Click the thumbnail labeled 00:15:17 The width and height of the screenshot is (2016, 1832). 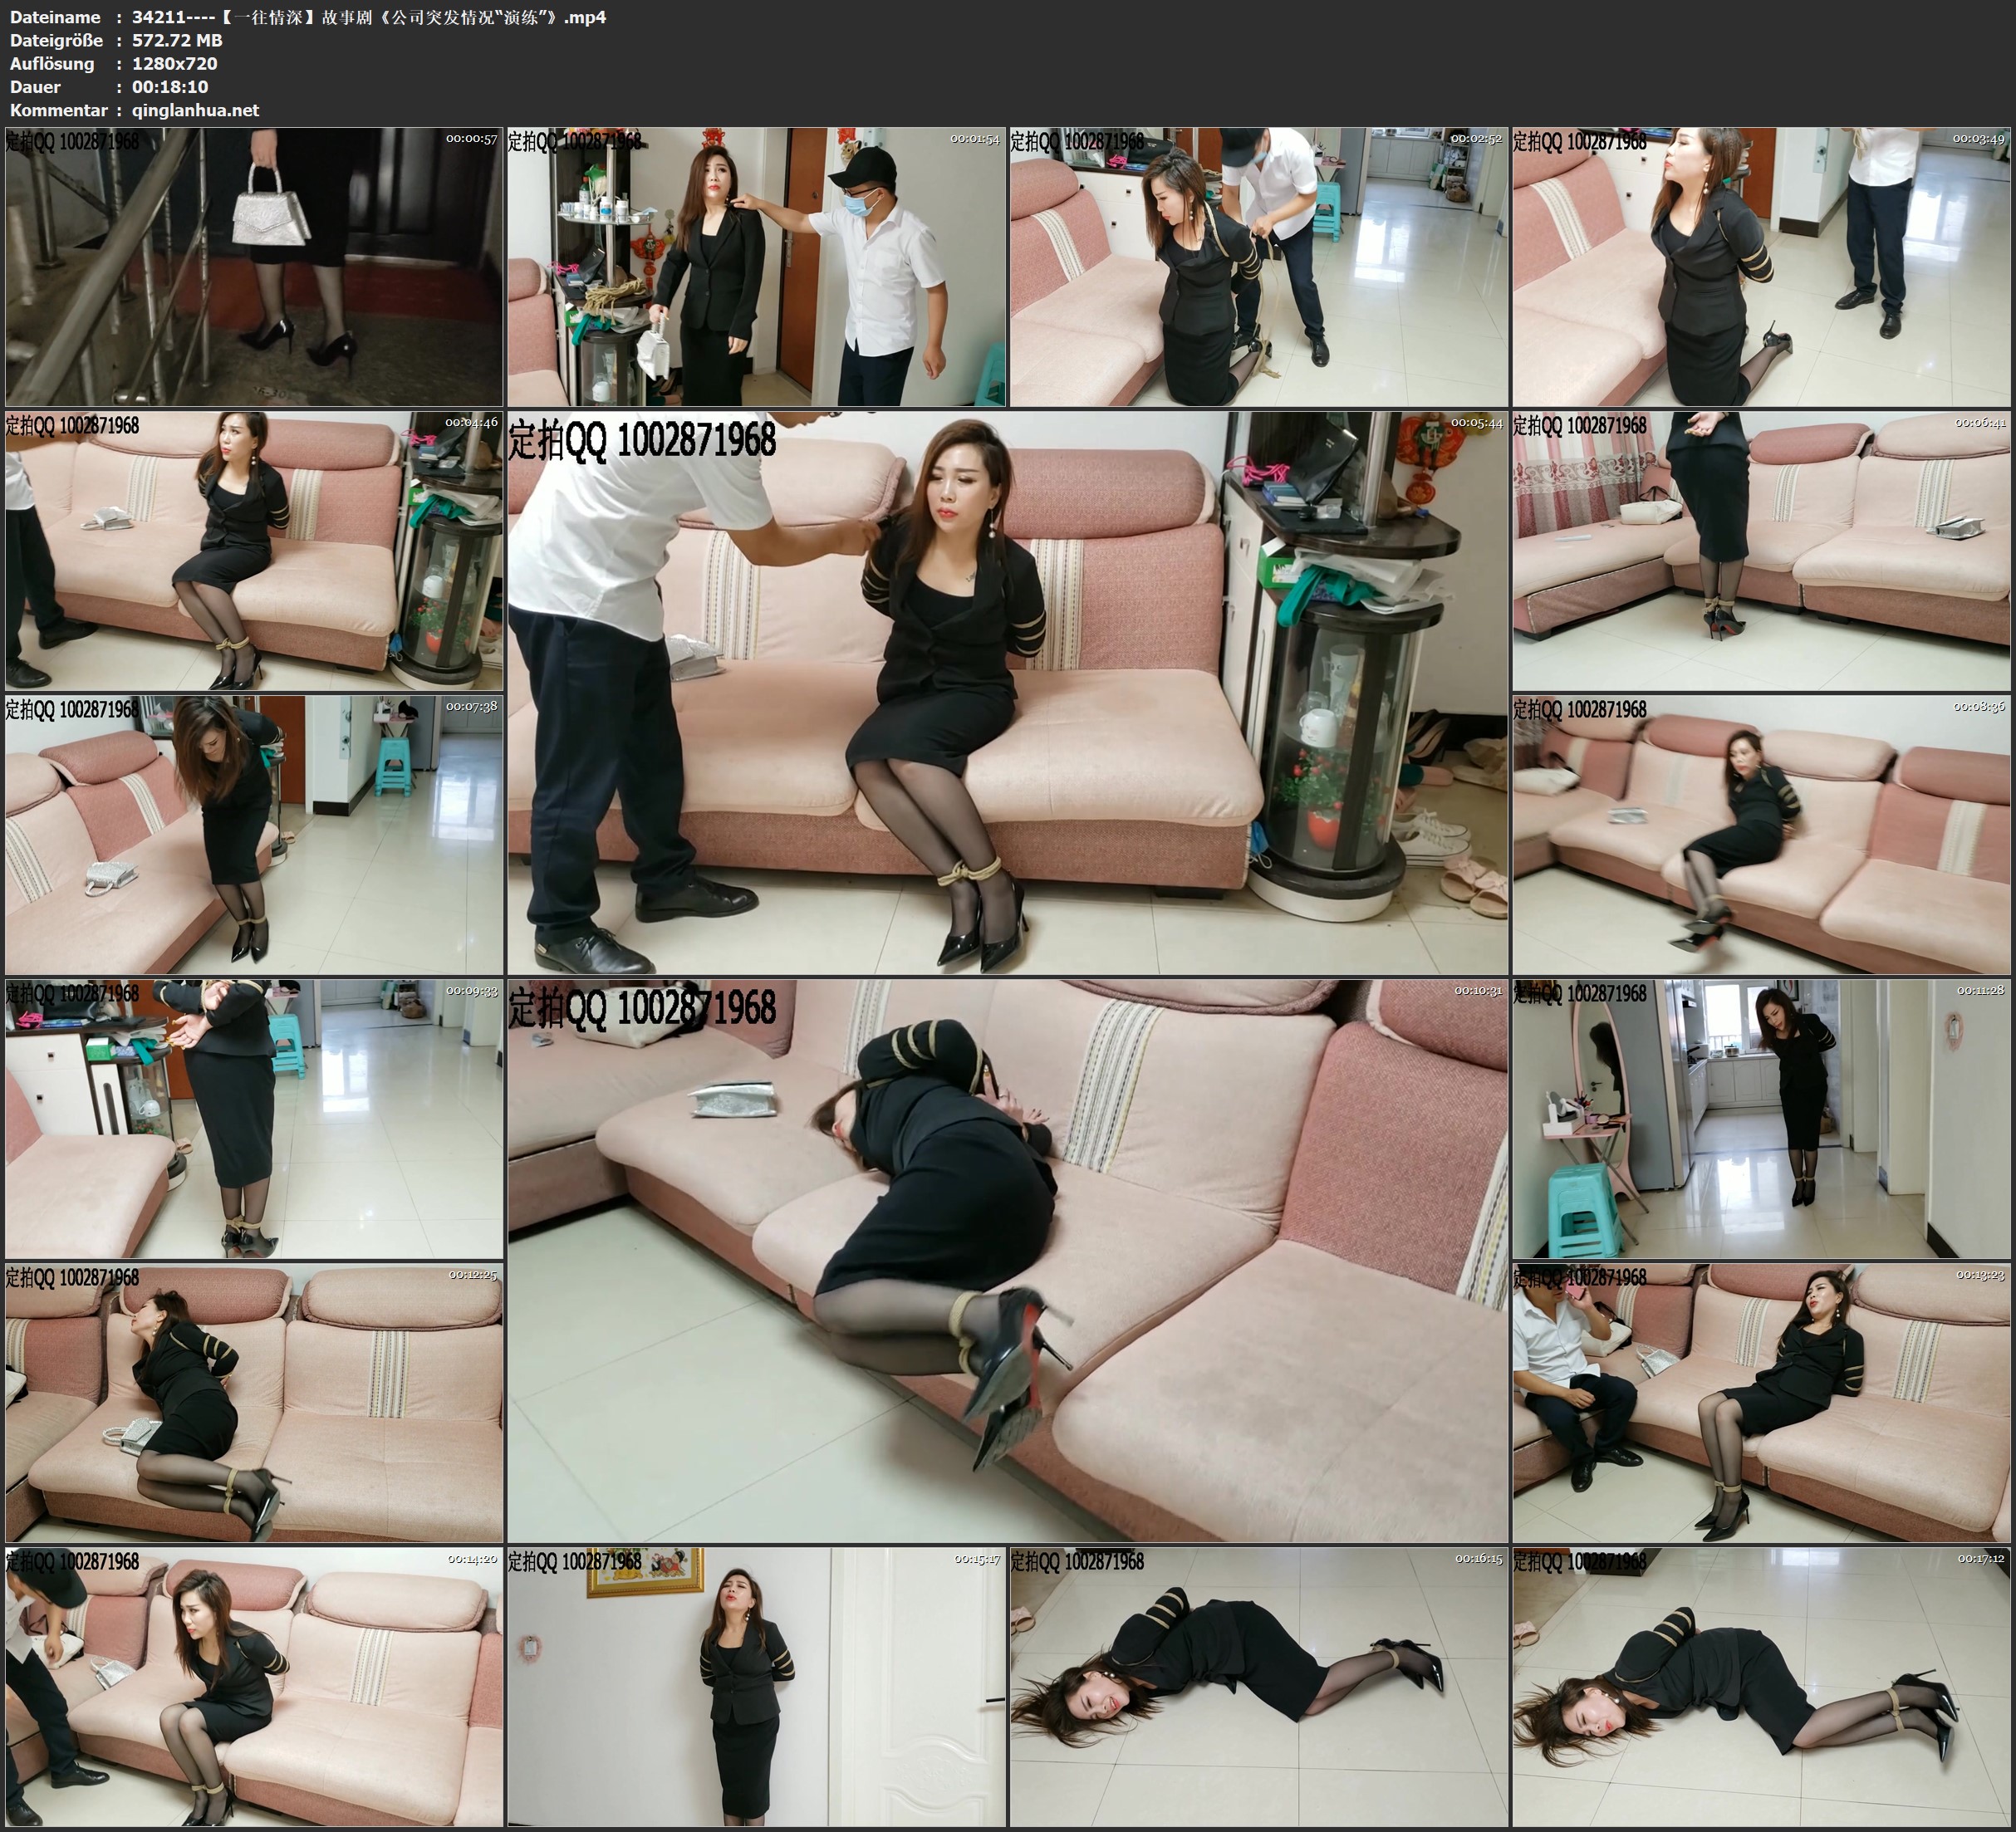[756, 1687]
